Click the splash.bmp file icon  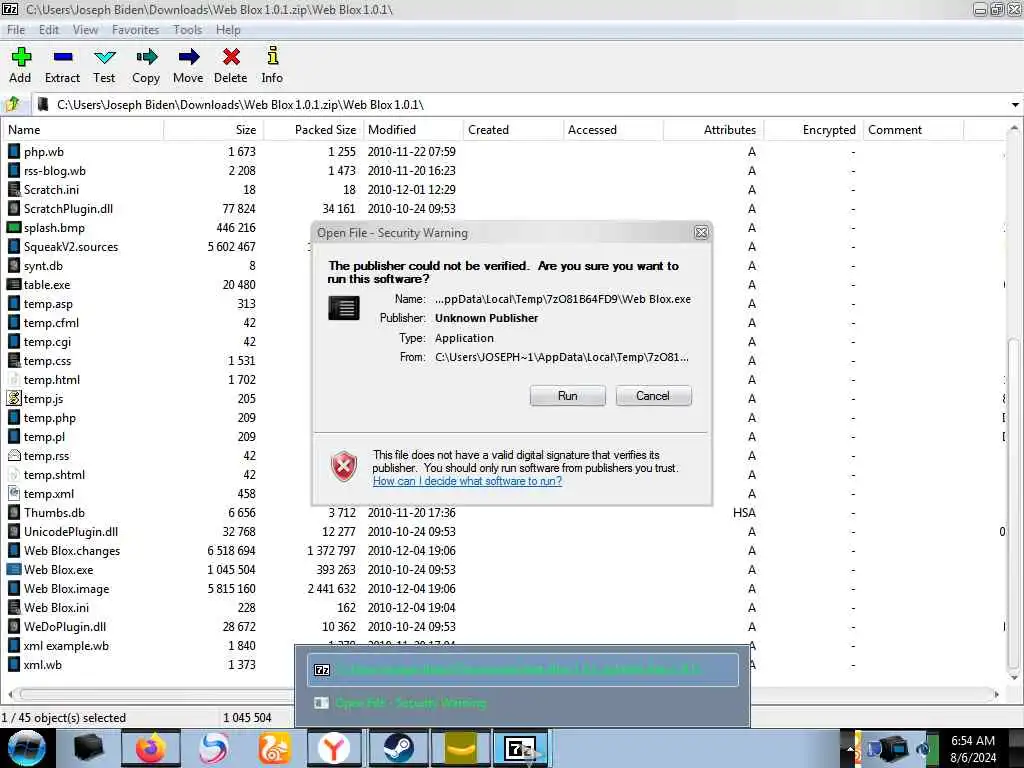[x=14, y=227]
